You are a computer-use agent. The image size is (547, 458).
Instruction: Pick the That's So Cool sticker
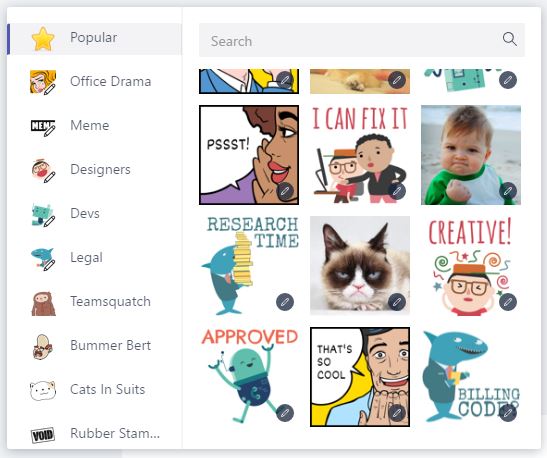pyautogui.click(x=360, y=377)
